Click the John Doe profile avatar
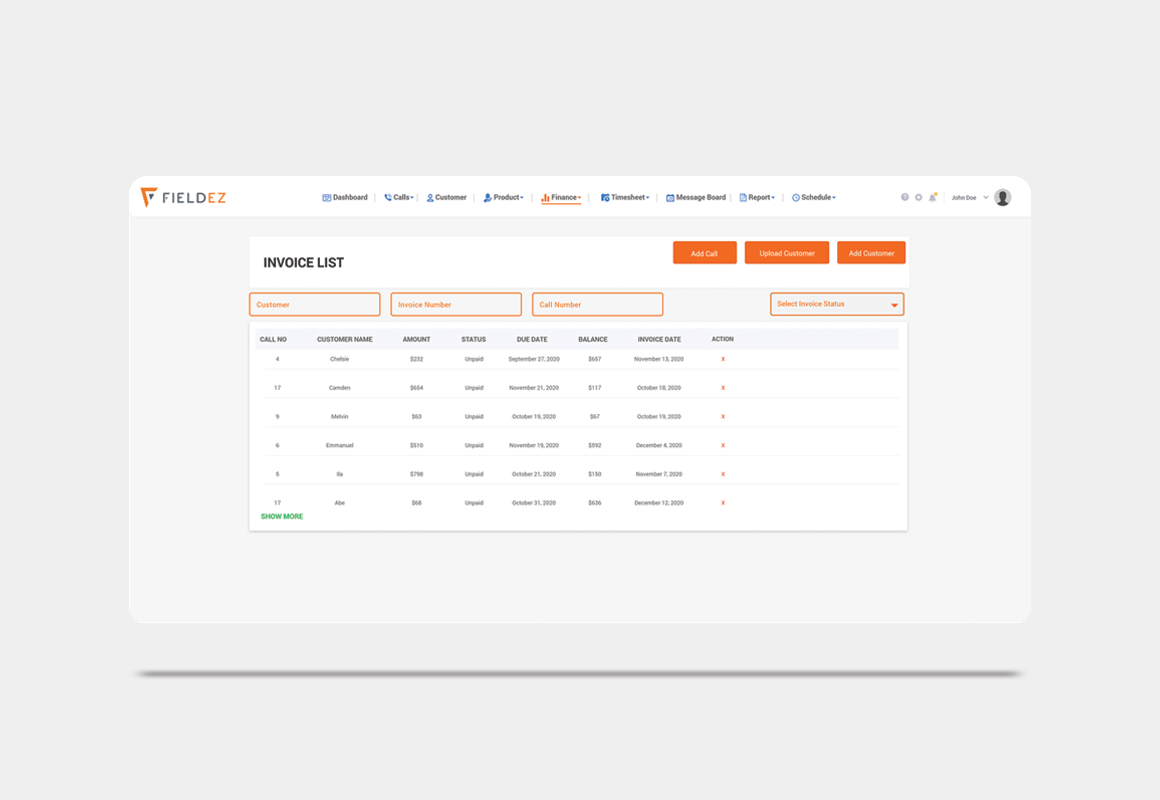Image resolution: width=1160 pixels, height=800 pixels. 1002,198
